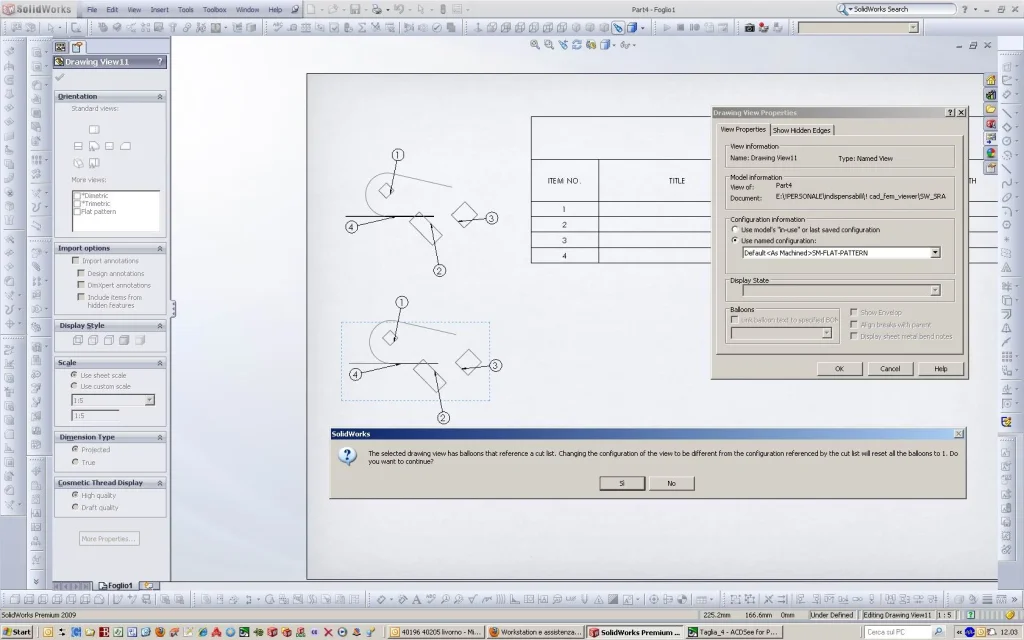This screenshot has height=640, width=1024.
Task: Open the Tools menu
Action: pos(185,10)
